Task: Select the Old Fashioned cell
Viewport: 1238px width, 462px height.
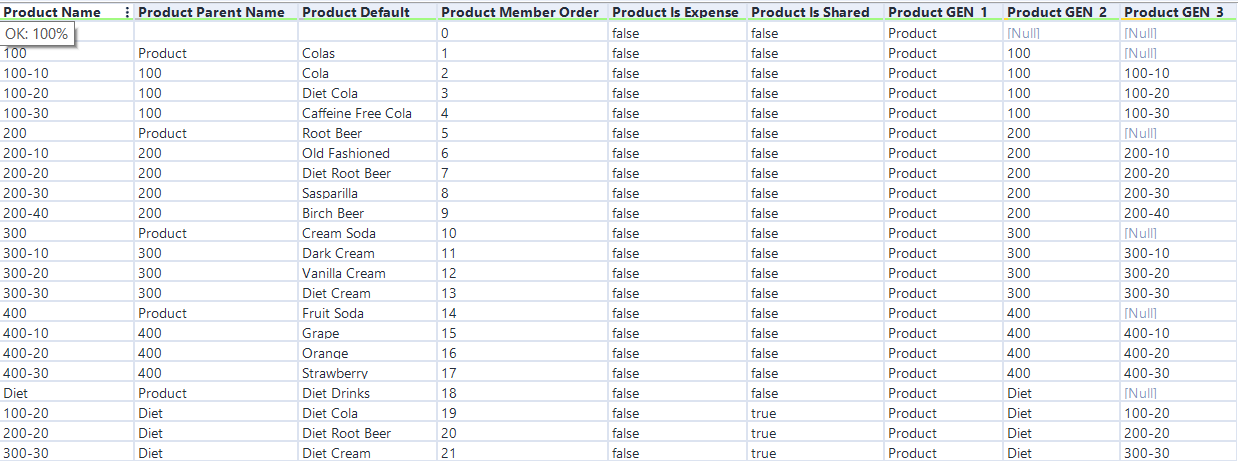Action: (x=346, y=153)
